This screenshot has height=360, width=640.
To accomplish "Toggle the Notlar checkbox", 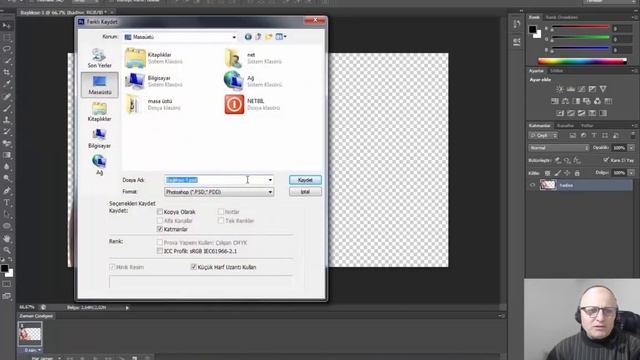I will tap(221, 211).
